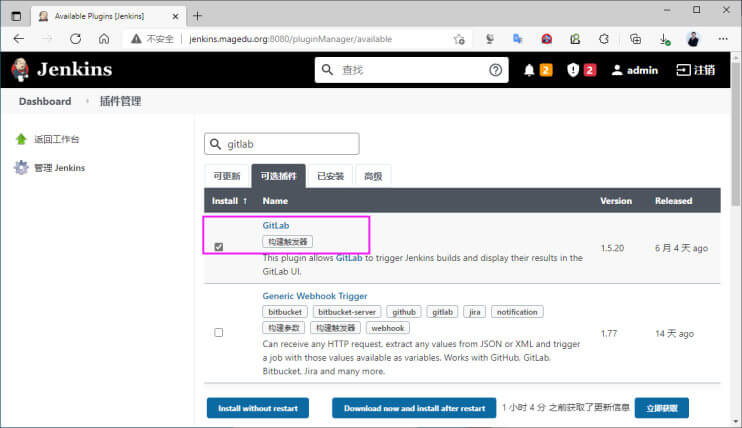Click the webhook tag label
Viewport: 742px width, 428px height.
[x=388, y=328]
